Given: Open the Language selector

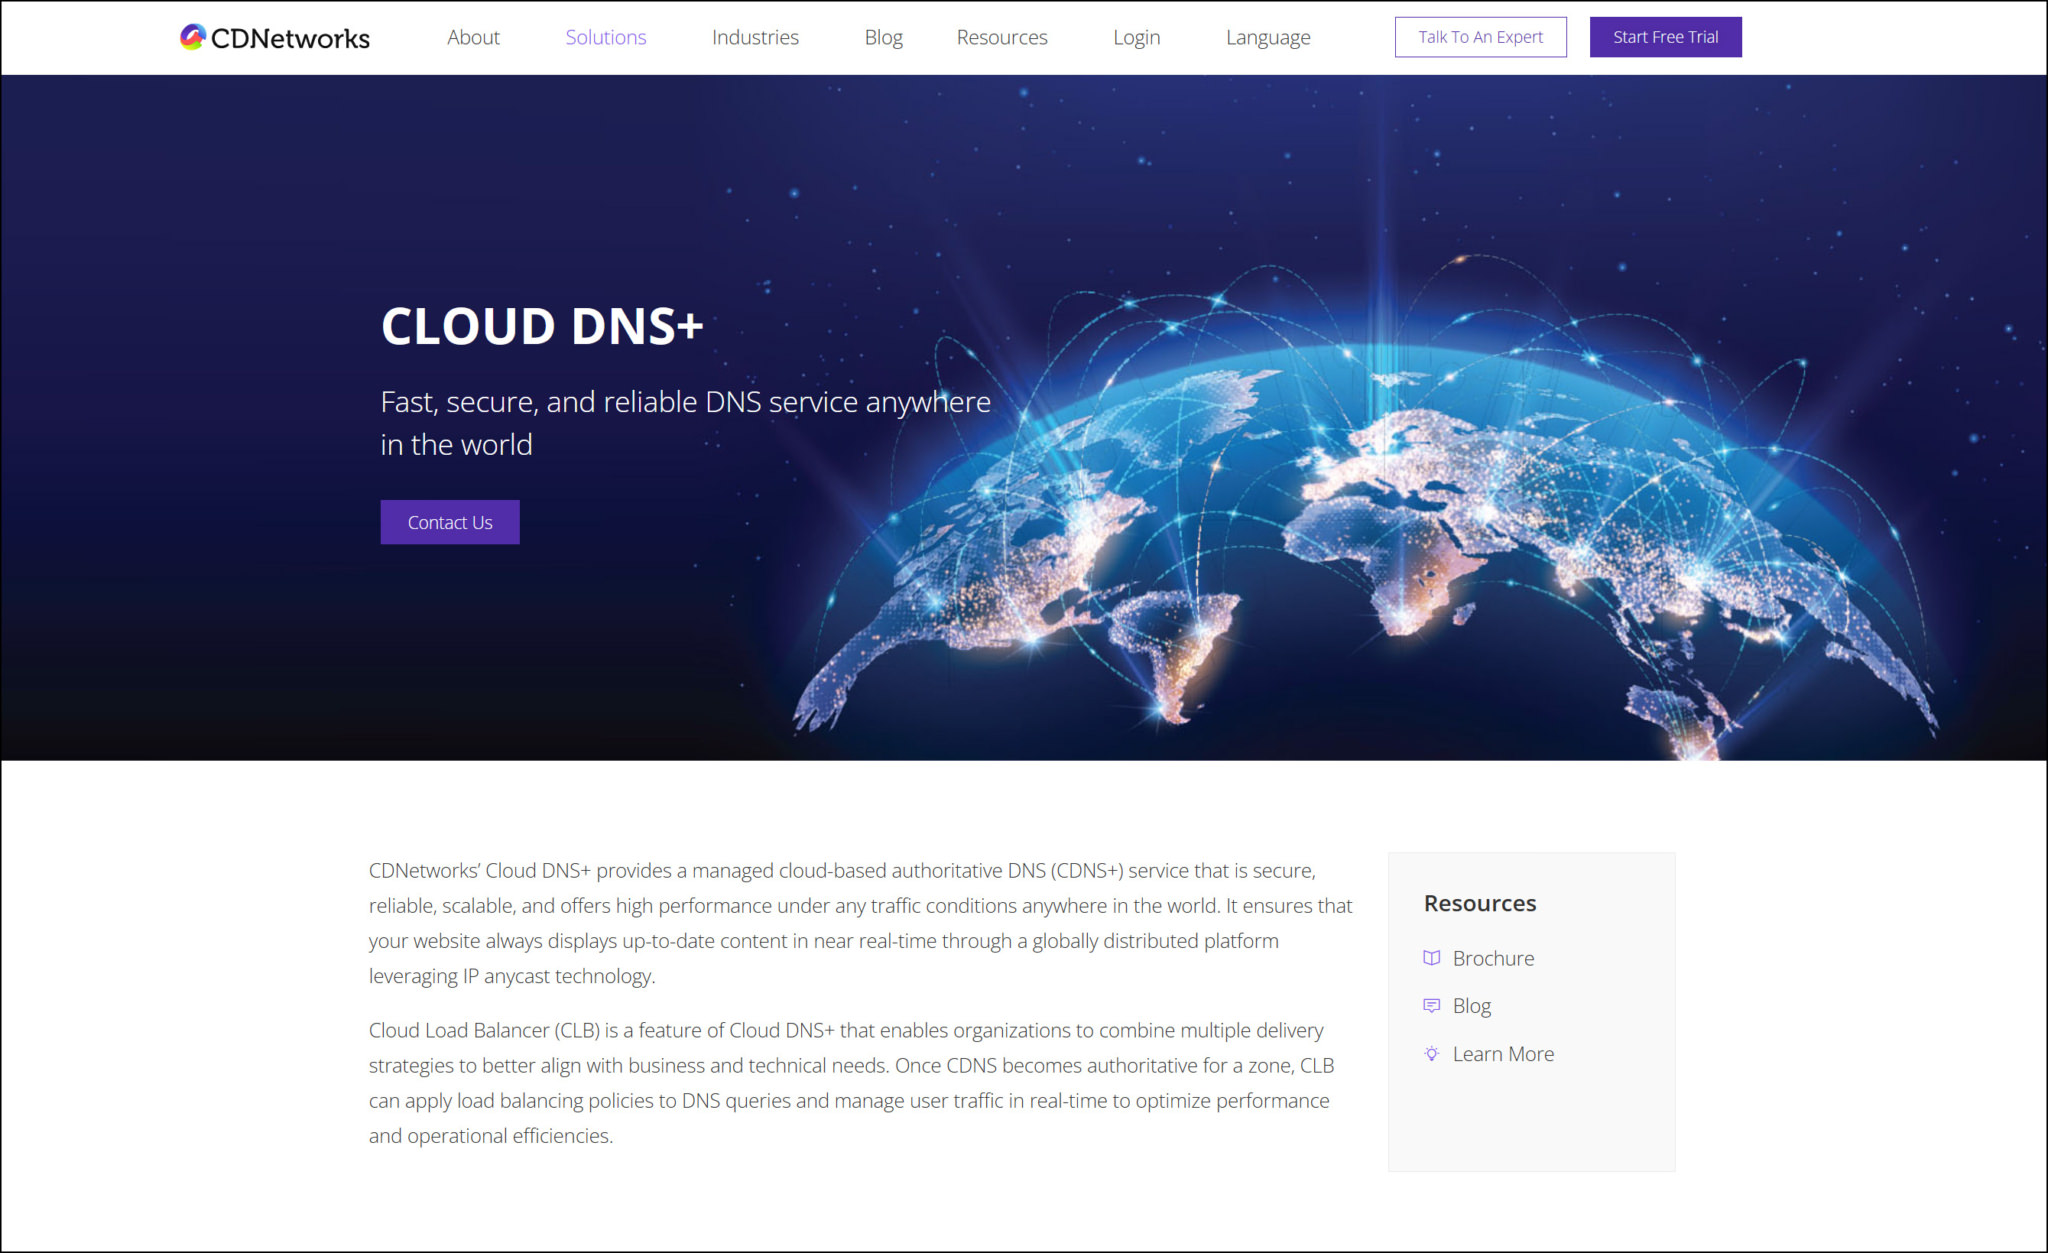Looking at the screenshot, I should [1267, 37].
